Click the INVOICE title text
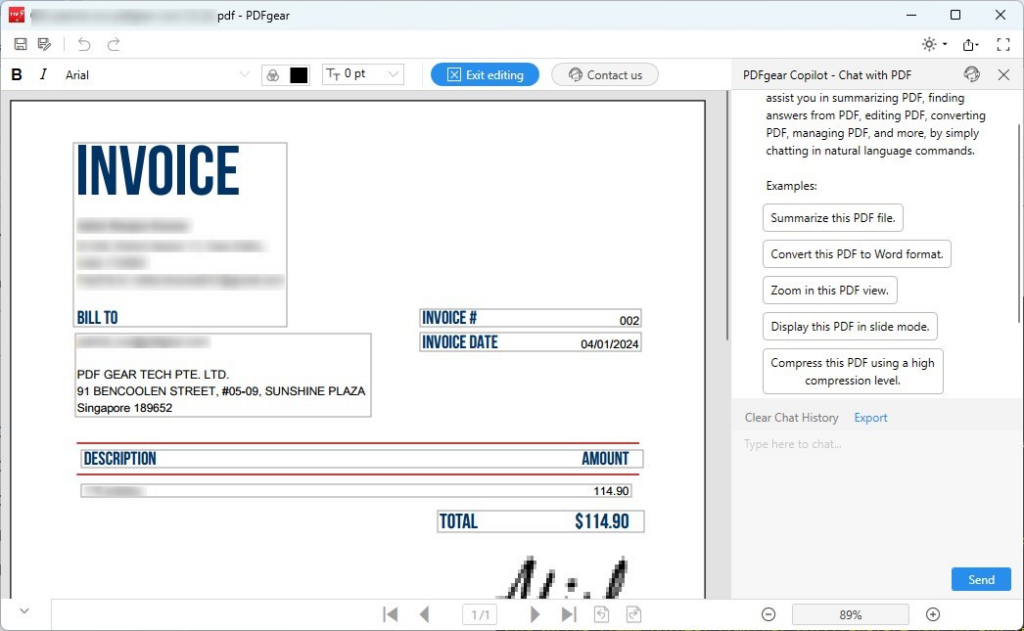The width and height of the screenshot is (1024, 631). (158, 170)
